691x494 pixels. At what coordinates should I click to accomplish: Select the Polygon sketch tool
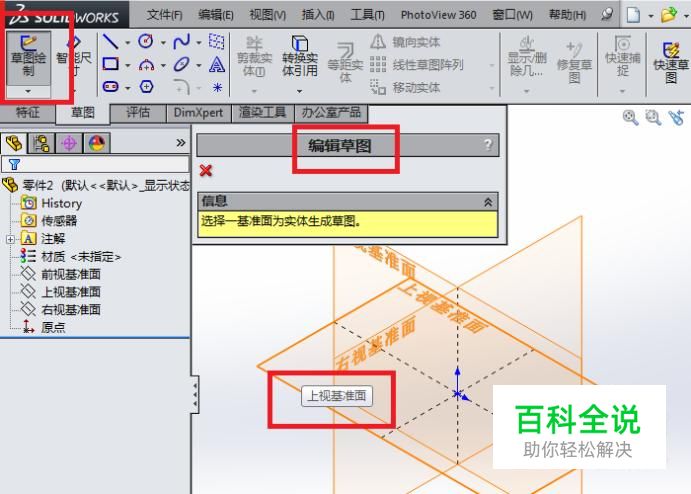click(146, 87)
